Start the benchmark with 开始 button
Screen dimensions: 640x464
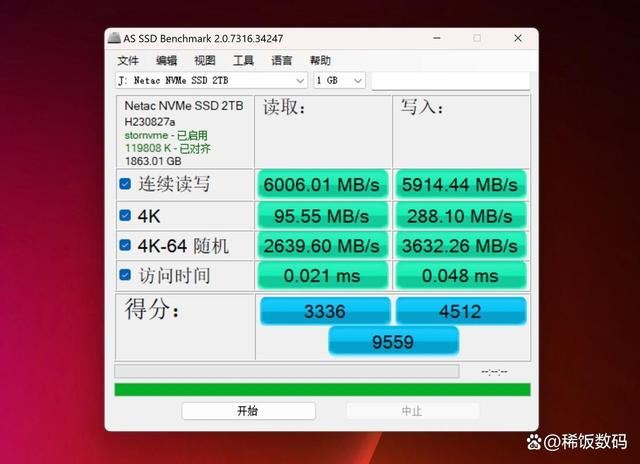[x=249, y=411]
